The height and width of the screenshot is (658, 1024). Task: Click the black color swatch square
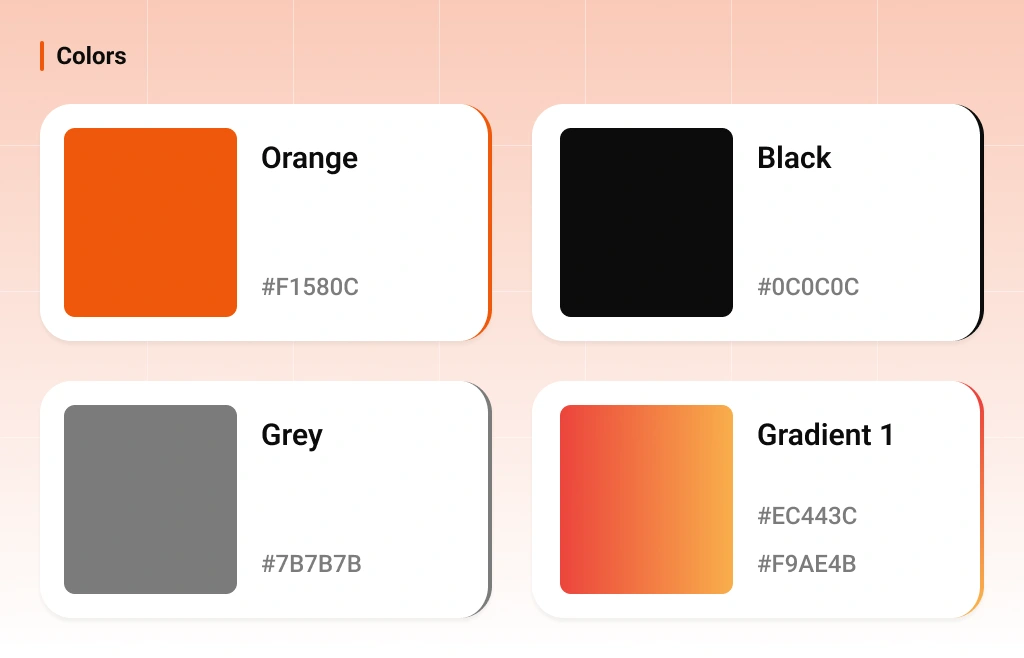point(647,223)
